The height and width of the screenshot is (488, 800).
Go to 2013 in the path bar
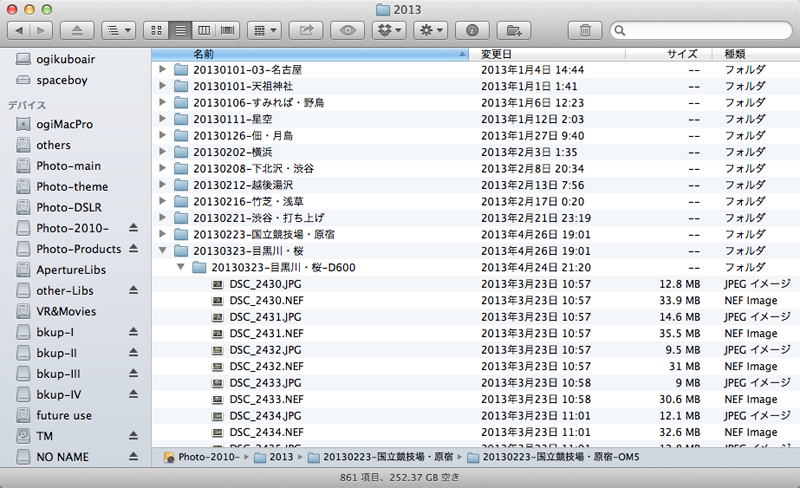(279, 457)
